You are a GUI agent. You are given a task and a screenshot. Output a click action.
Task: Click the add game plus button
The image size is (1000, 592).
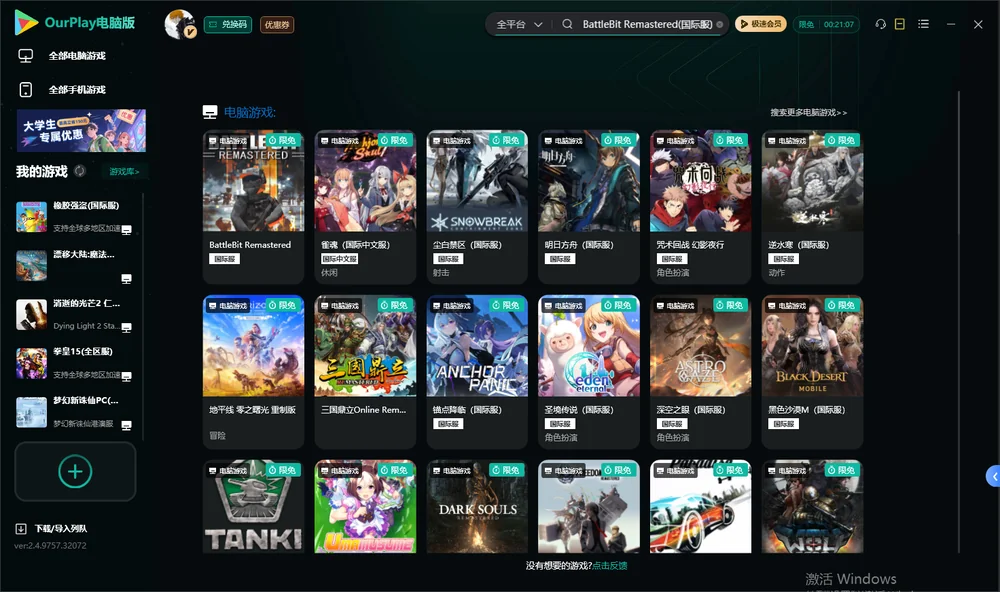click(75, 471)
